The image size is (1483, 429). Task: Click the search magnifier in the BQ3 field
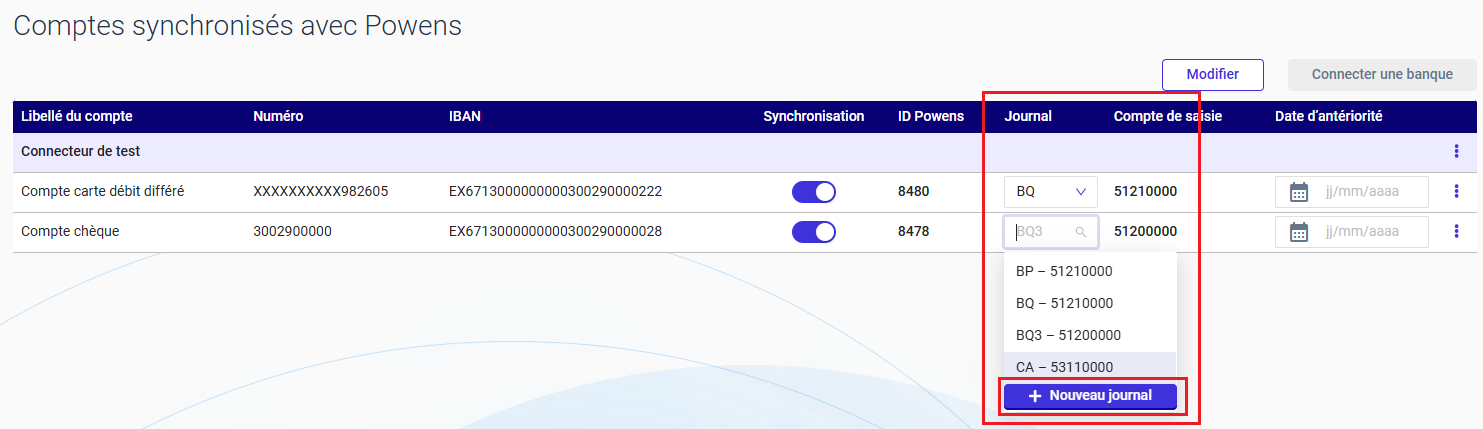pyautogui.click(x=1081, y=232)
